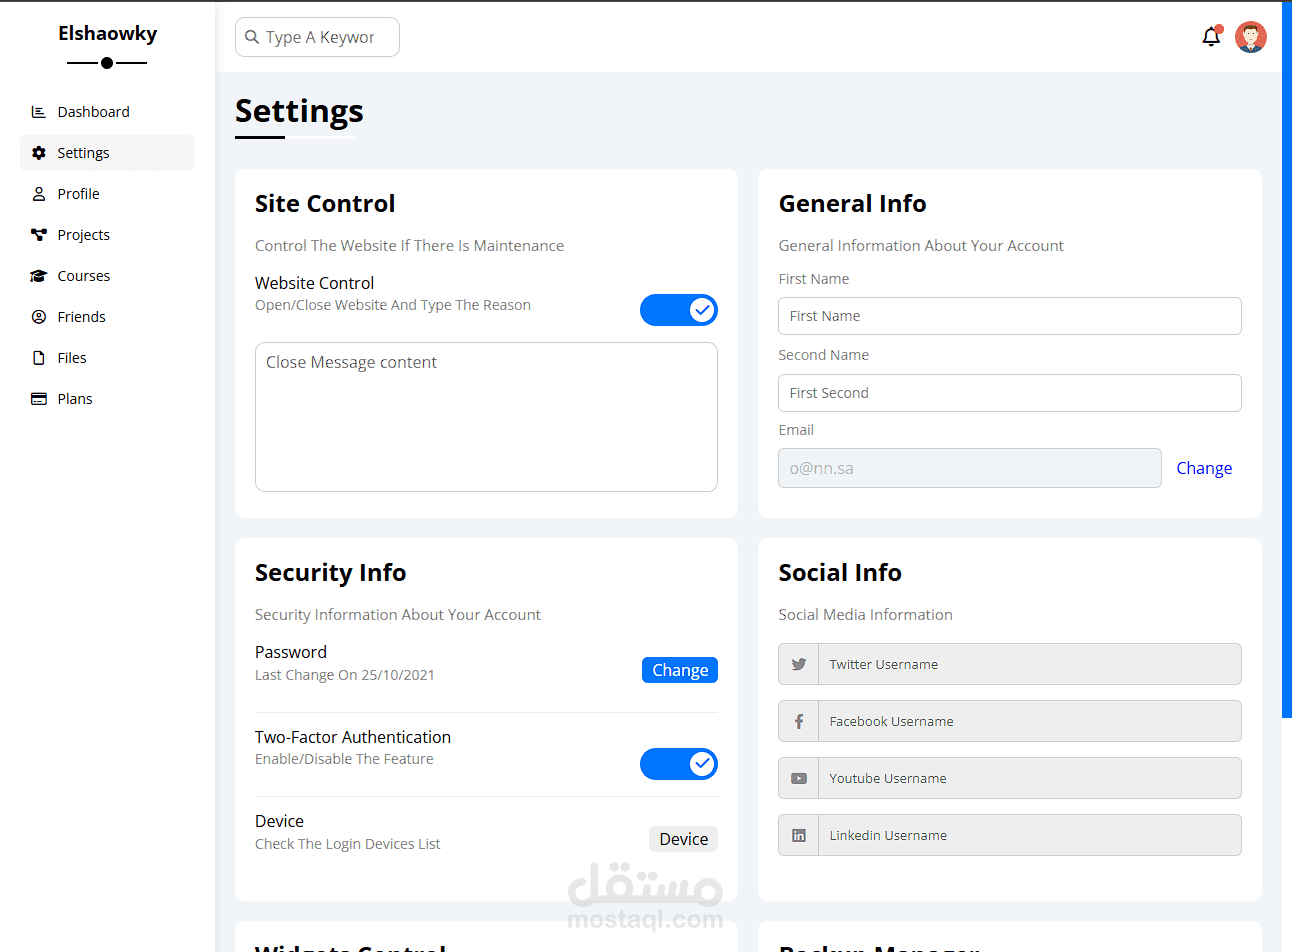The width and height of the screenshot is (1292, 952).
Task: Click the Friends circle-user icon
Action: coord(39,317)
